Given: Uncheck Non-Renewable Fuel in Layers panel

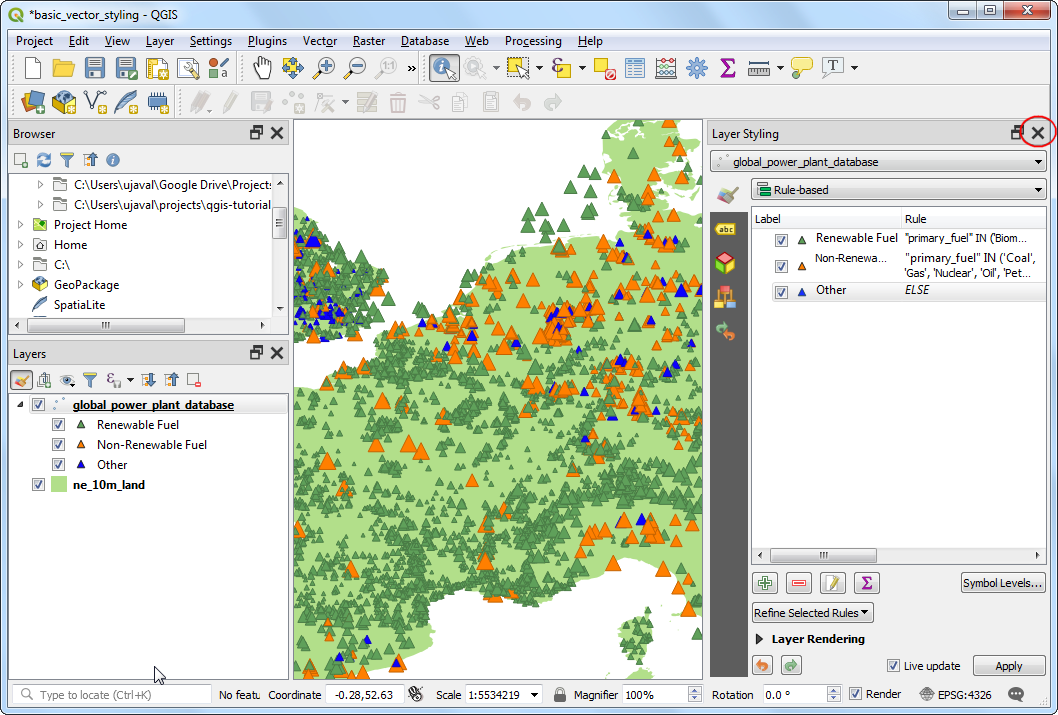Looking at the screenshot, I should pos(59,445).
